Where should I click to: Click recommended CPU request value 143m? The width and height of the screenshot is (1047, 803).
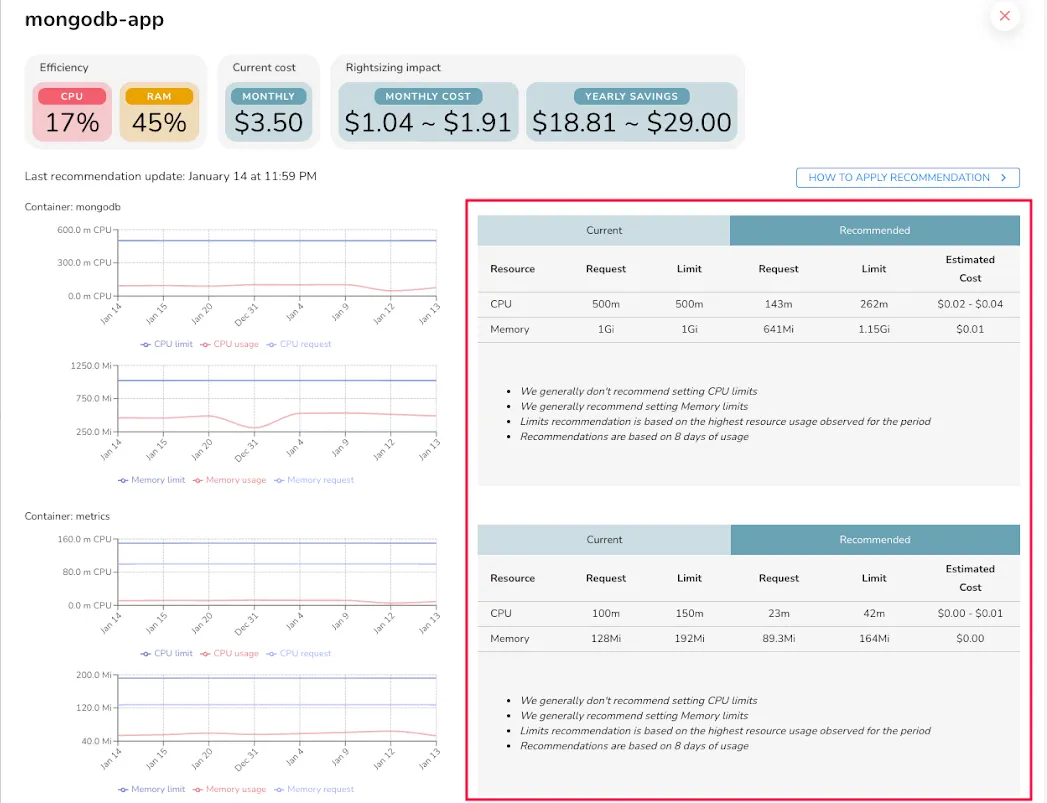[x=779, y=304]
